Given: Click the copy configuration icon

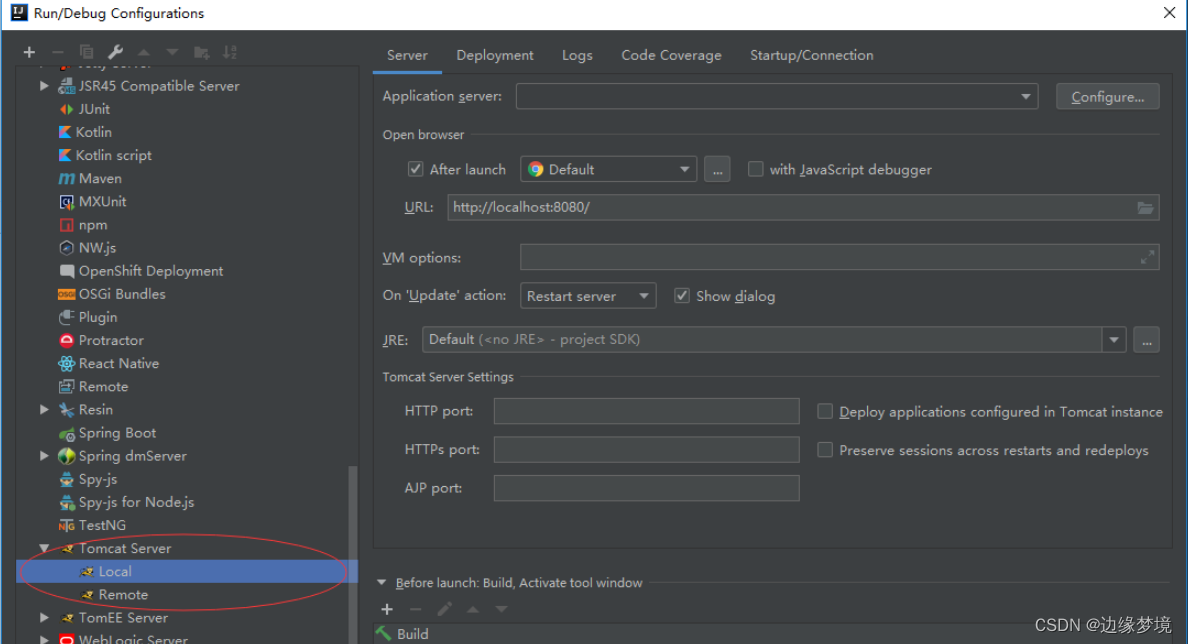Looking at the screenshot, I should point(86,52).
